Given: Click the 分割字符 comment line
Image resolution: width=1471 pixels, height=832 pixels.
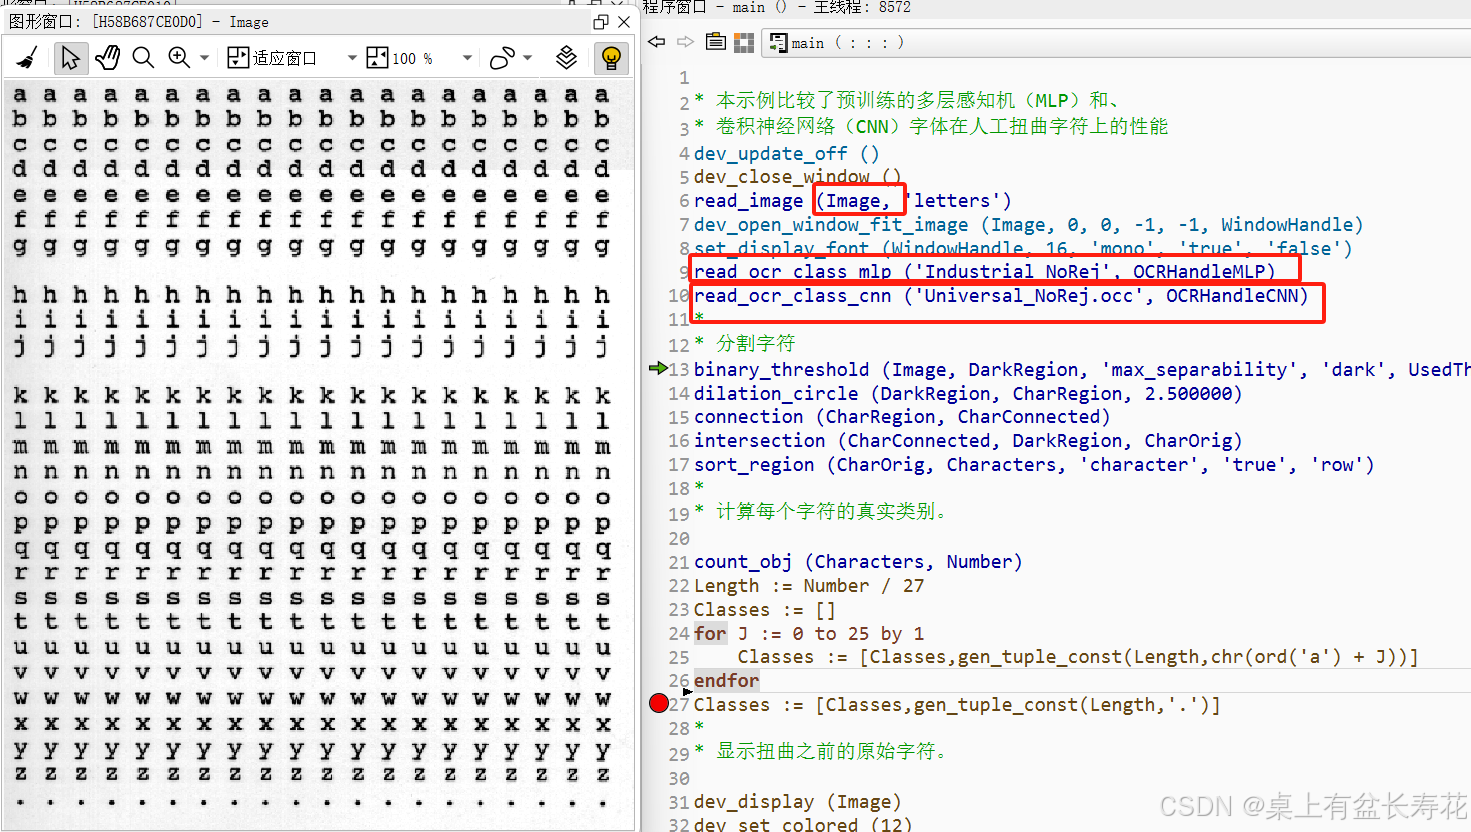Looking at the screenshot, I should click(x=745, y=343).
